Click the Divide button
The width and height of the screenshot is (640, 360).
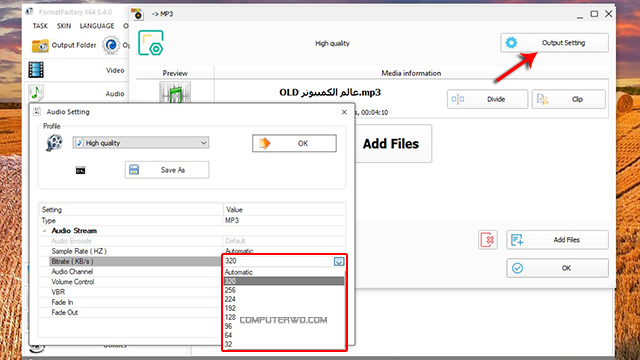pos(487,99)
